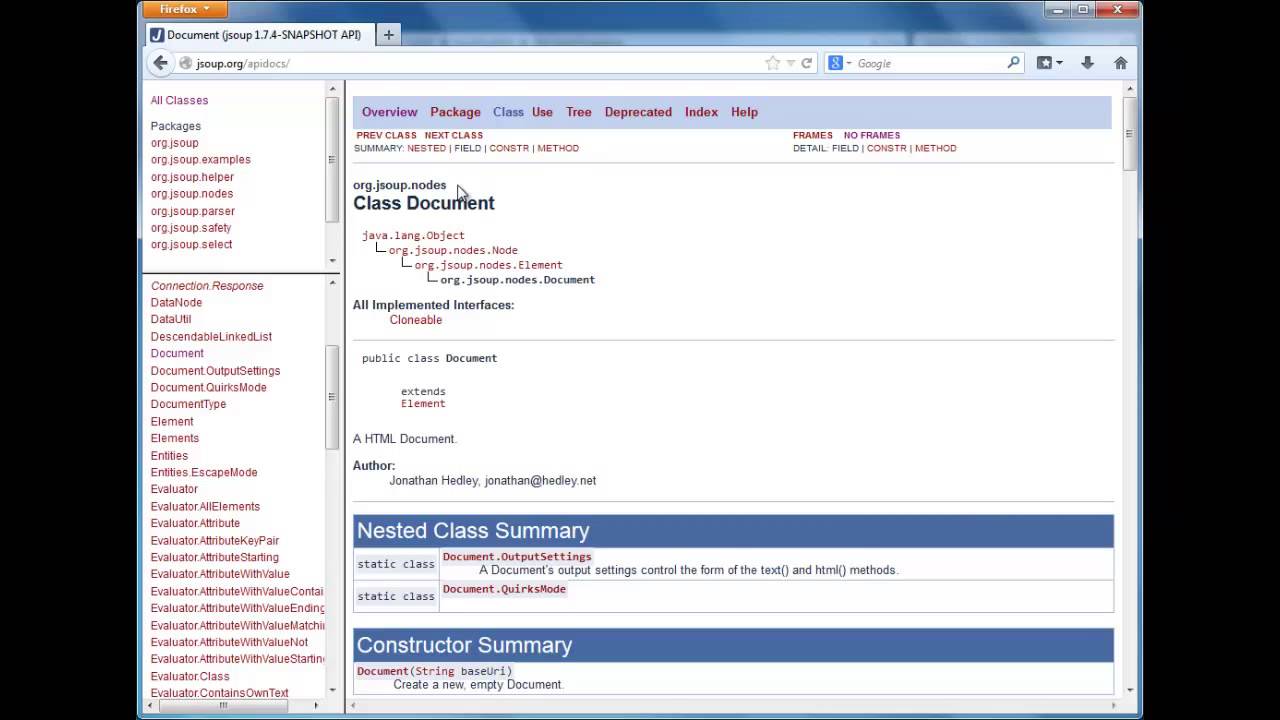Viewport: 1280px width, 720px height.
Task: Go to the browser home icon
Action: point(1120,63)
